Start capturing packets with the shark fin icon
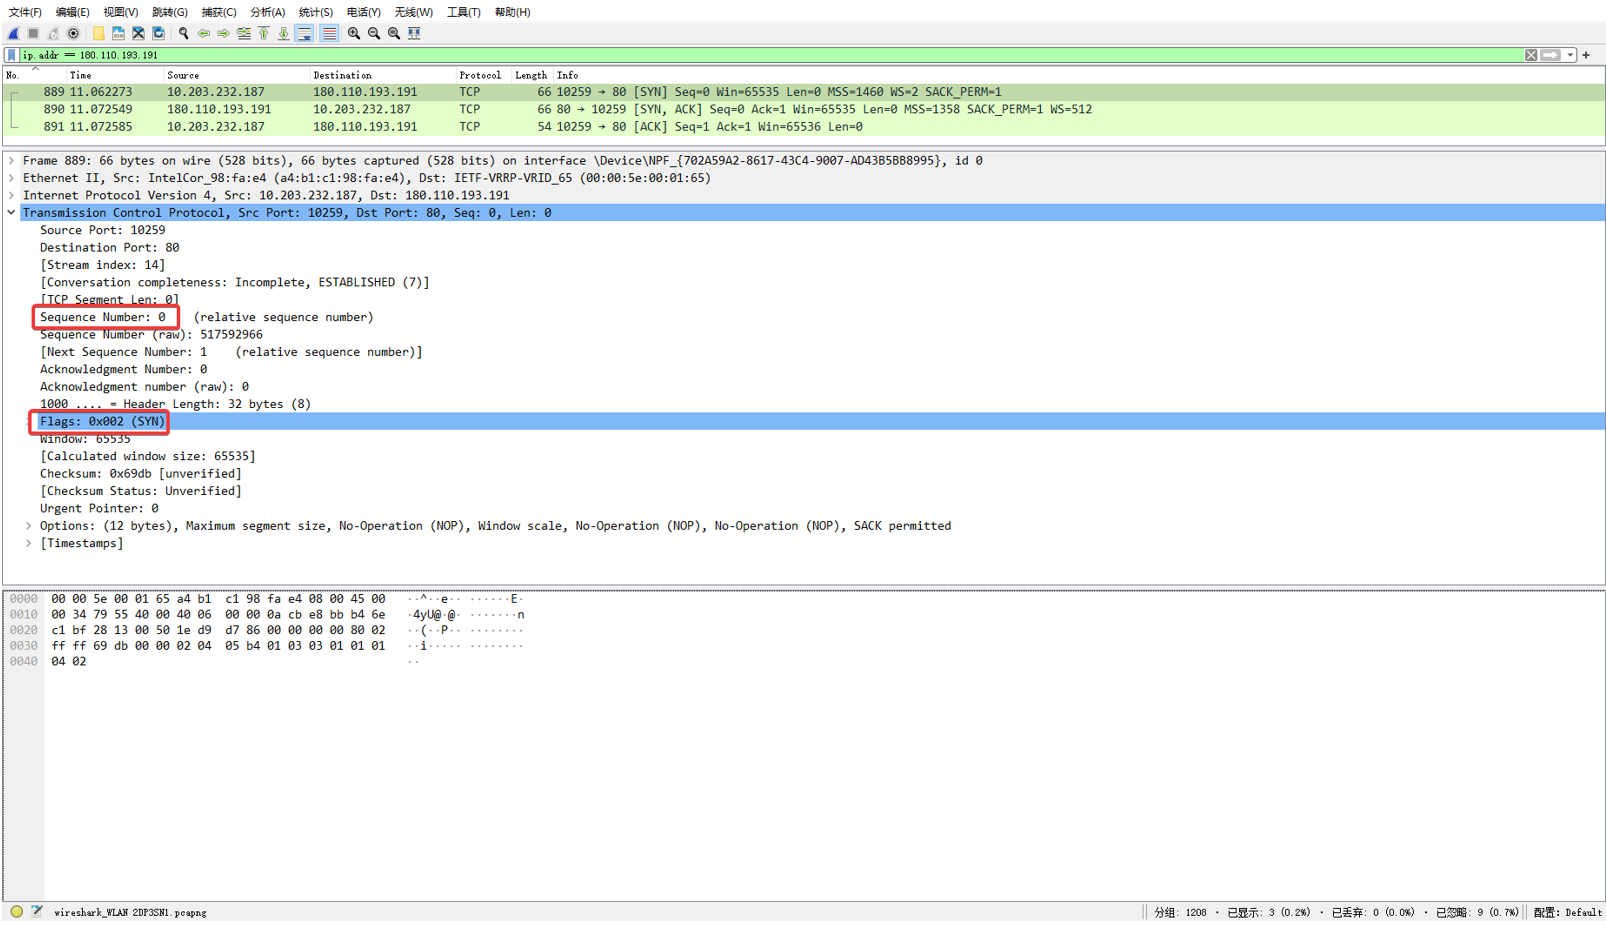This screenshot has height=925, width=1606. click(x=14, y=33)
